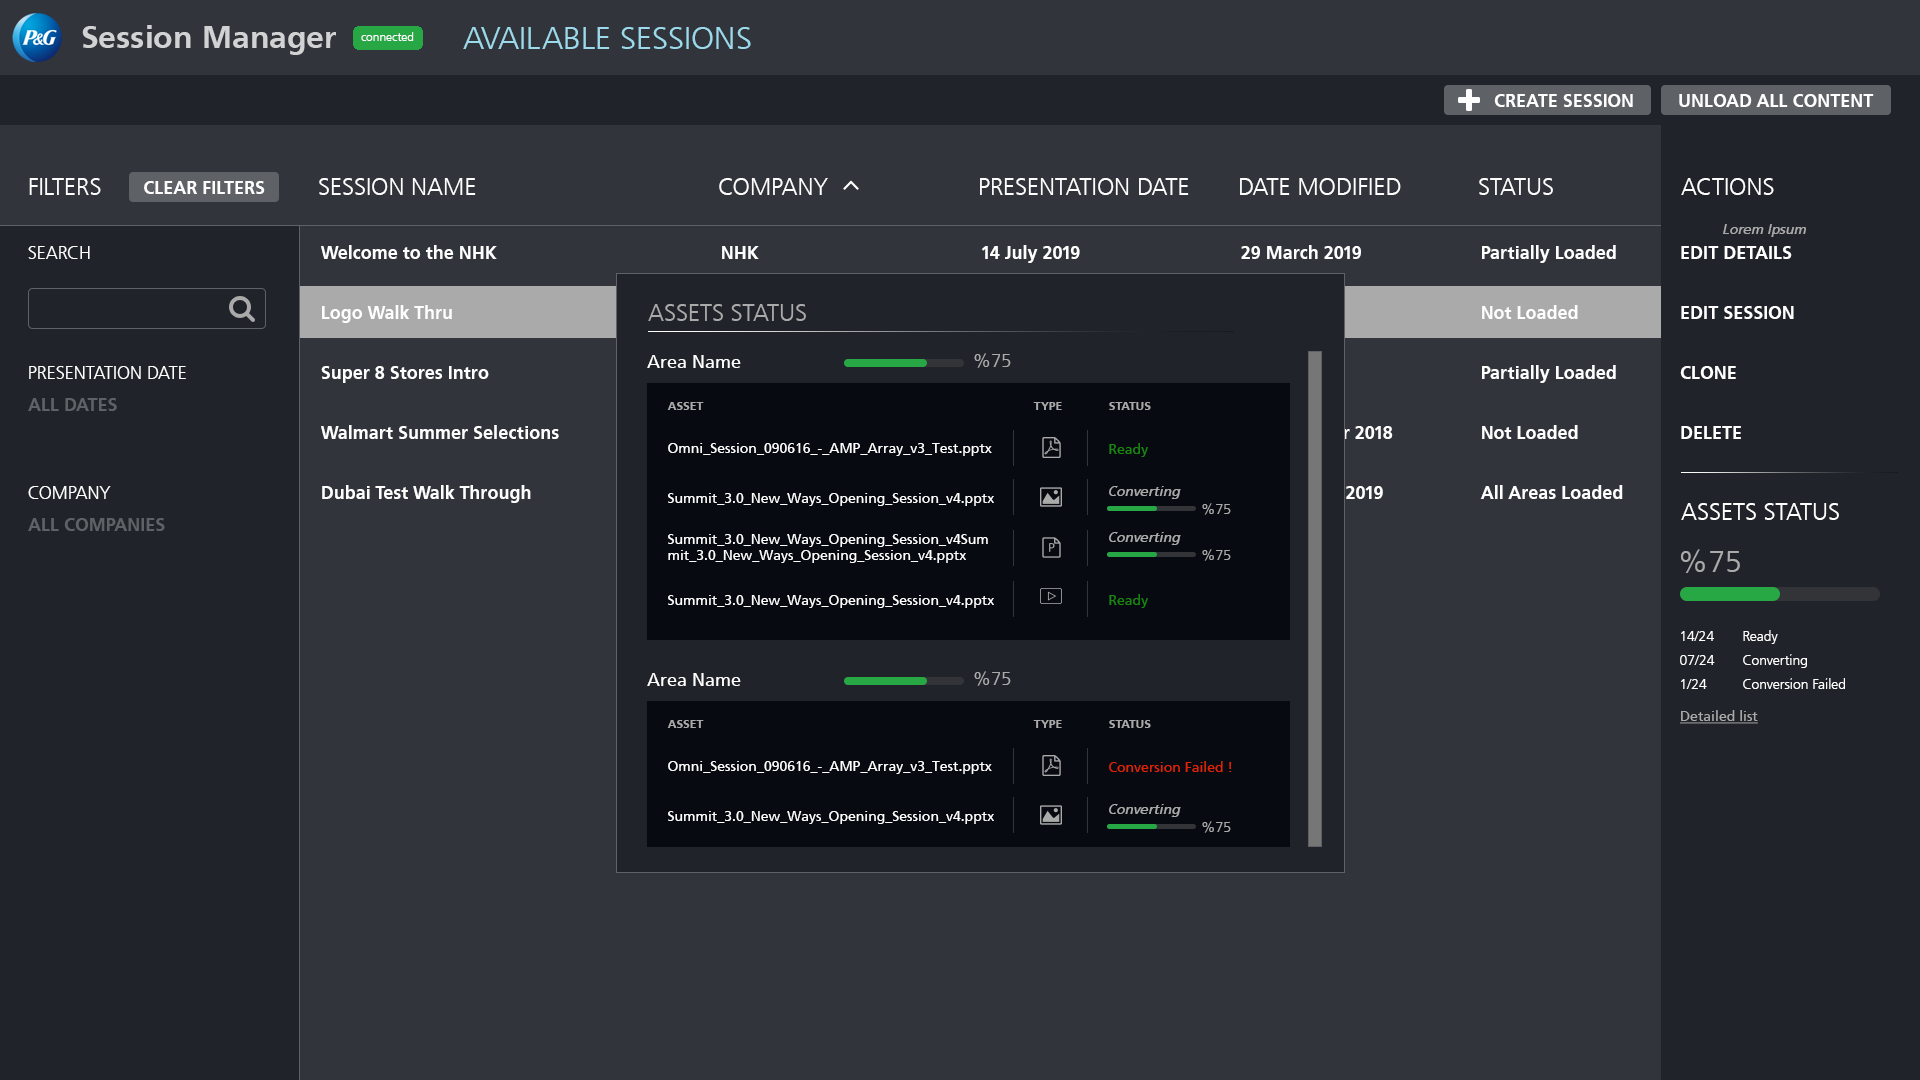Choose Delete from actions list

coord(1710,433)
